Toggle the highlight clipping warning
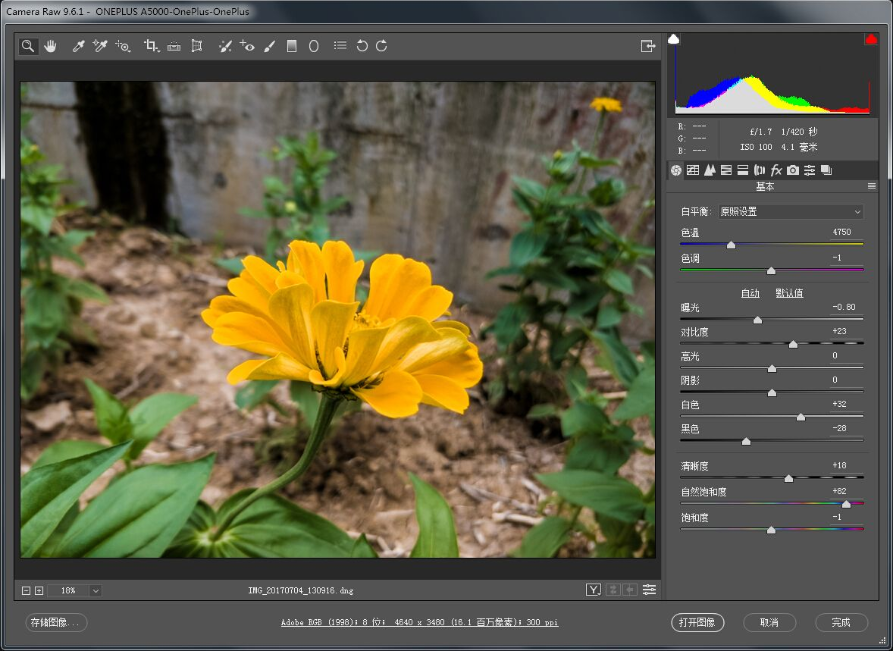 point(870,39)
